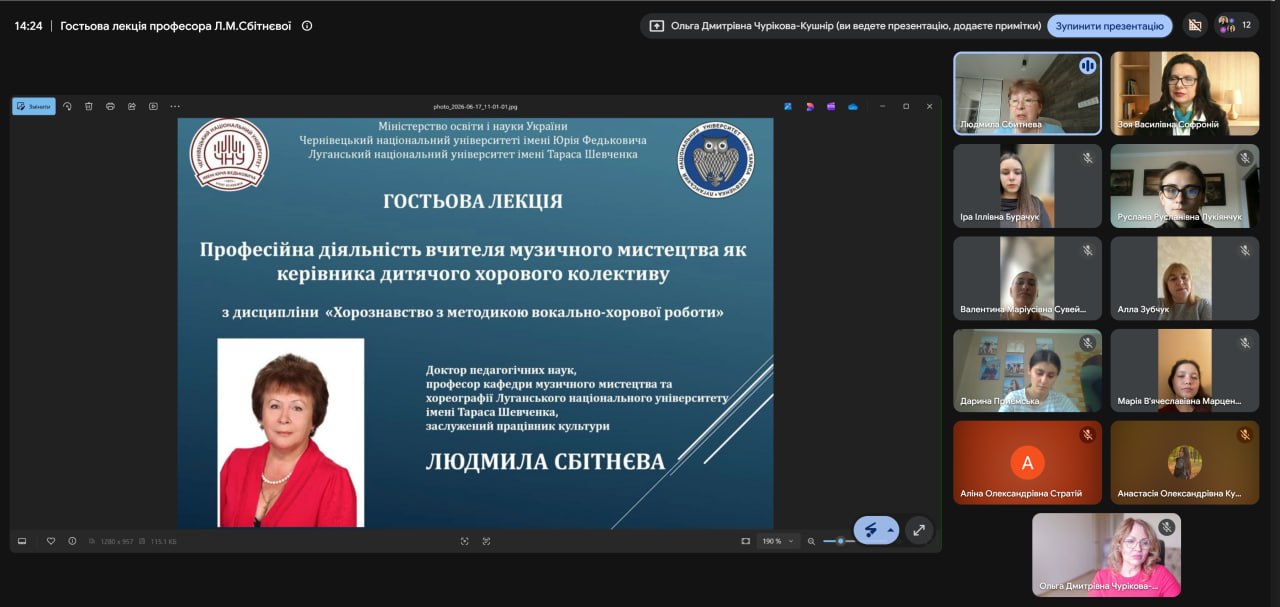Viewport: 1280px width, 607px height.
Task: Expand the presentation annotation options arrow
Action: click(890, 530)
